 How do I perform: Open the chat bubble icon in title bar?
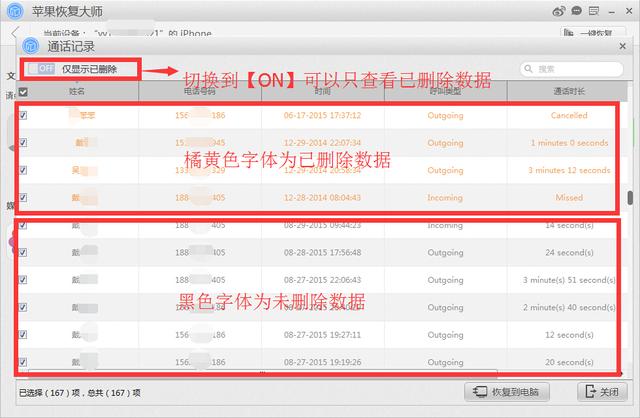coord(577,11)
